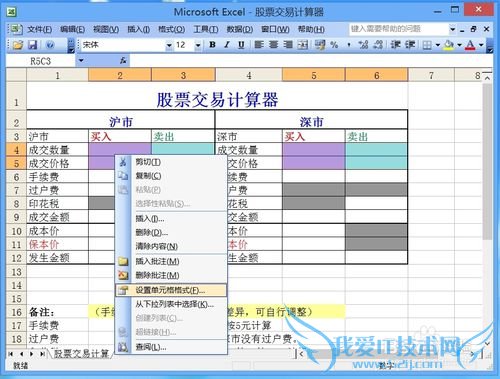Open the Fill Color dropdown arrow

point(459,45)
